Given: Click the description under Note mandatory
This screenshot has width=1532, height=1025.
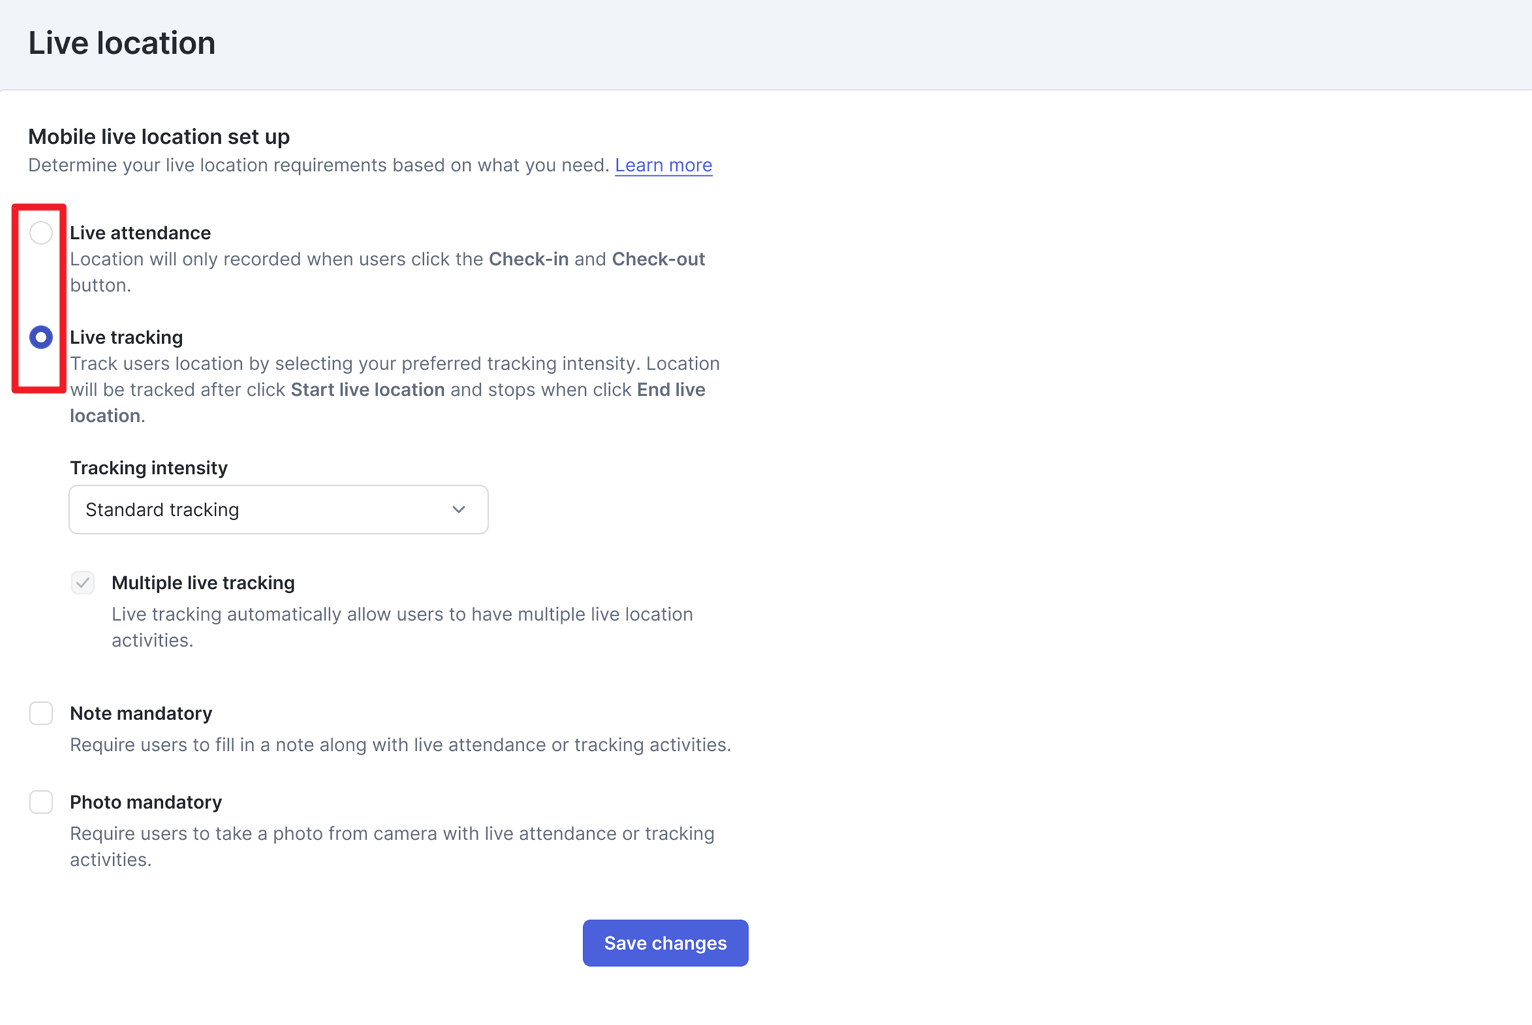Looking at the screenshot, I should [400, 745].
